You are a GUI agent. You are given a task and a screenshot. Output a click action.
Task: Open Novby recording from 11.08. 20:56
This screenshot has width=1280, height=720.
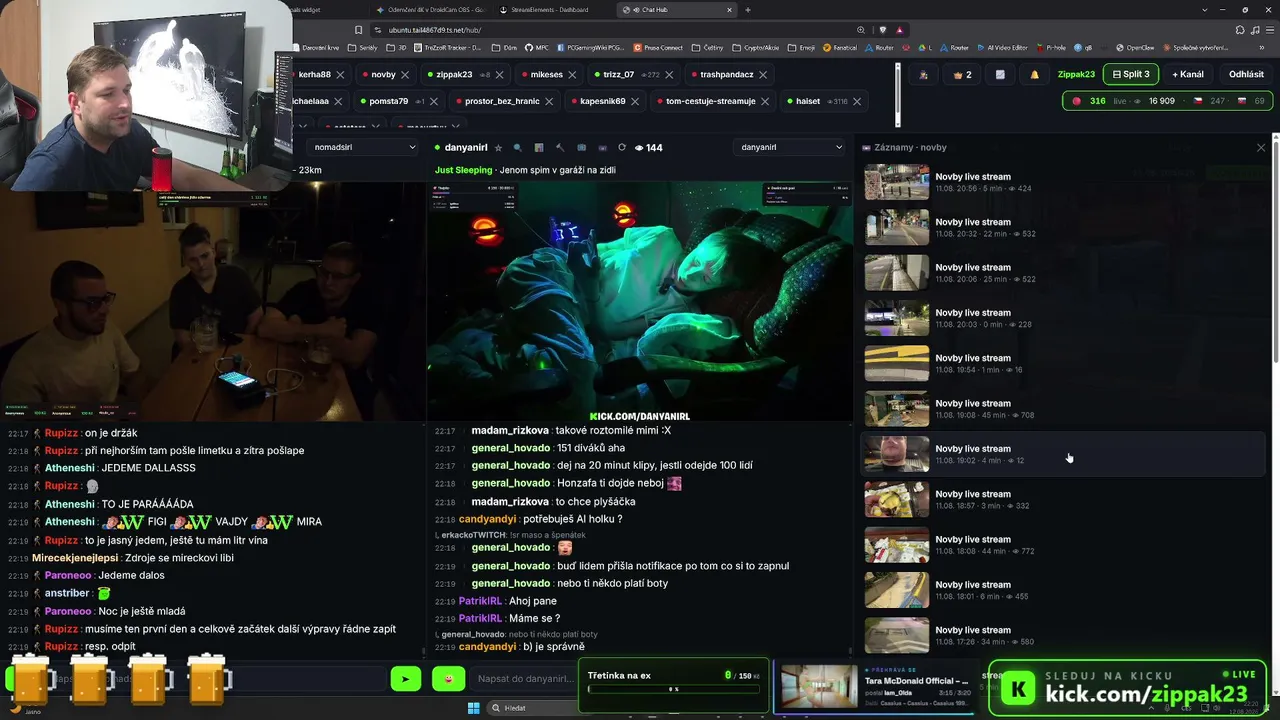point(1063,182)
